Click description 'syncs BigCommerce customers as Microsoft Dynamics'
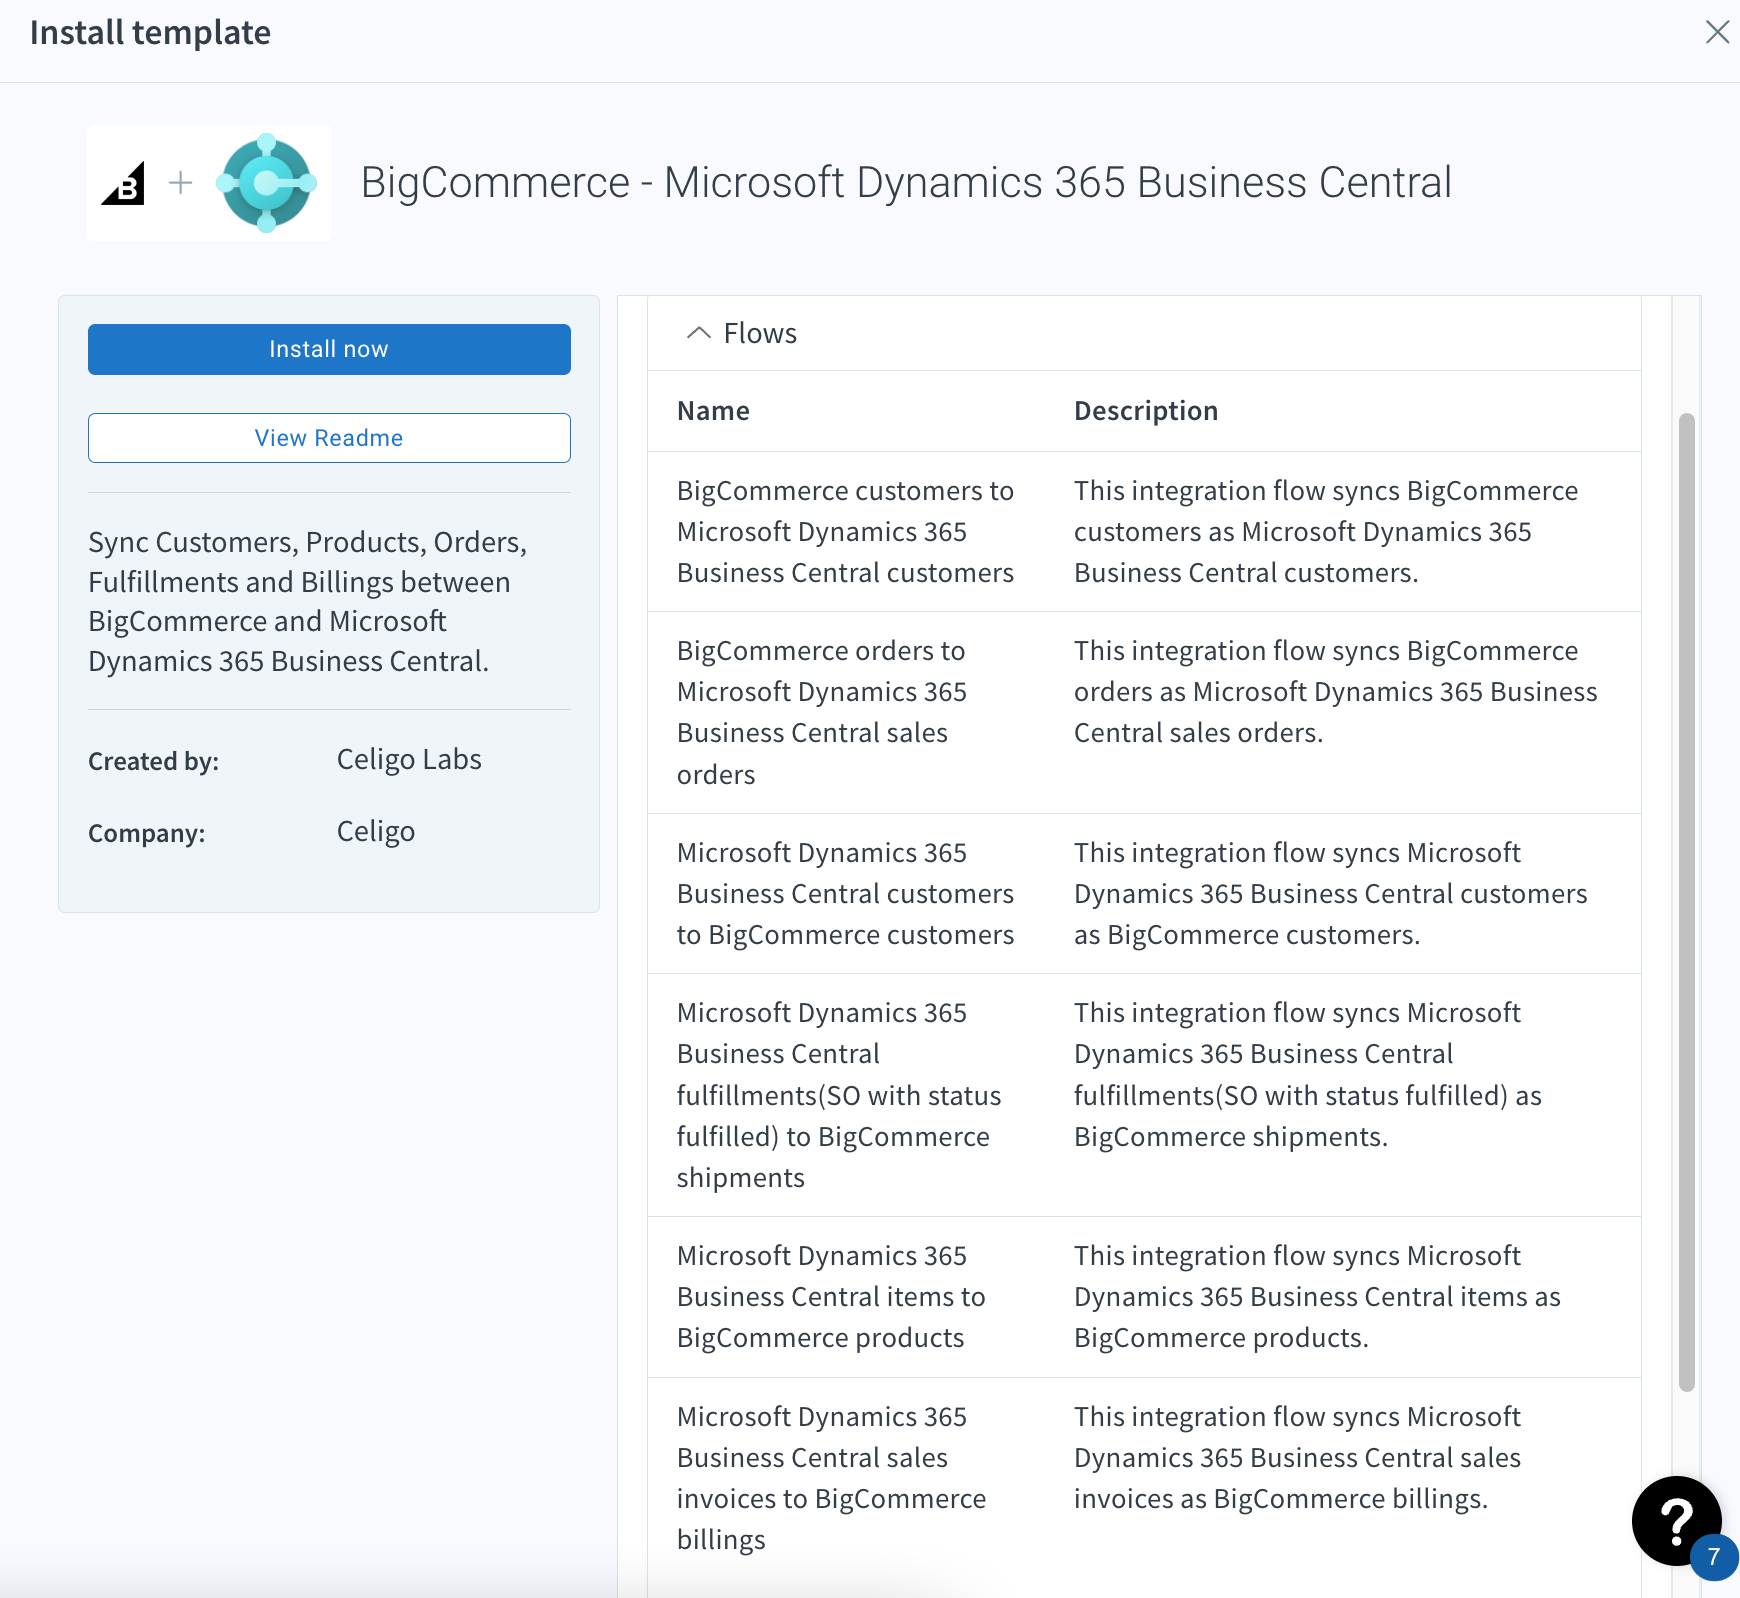This screenshot has height=1598, width=1740. [1326, 532]
